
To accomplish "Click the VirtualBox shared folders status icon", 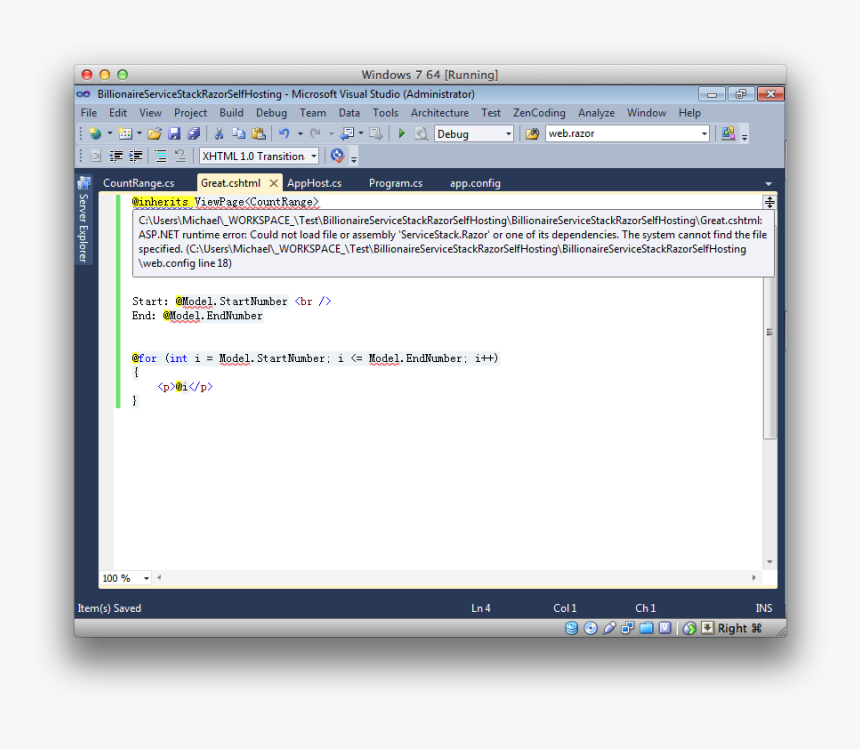I will (646, 628).
